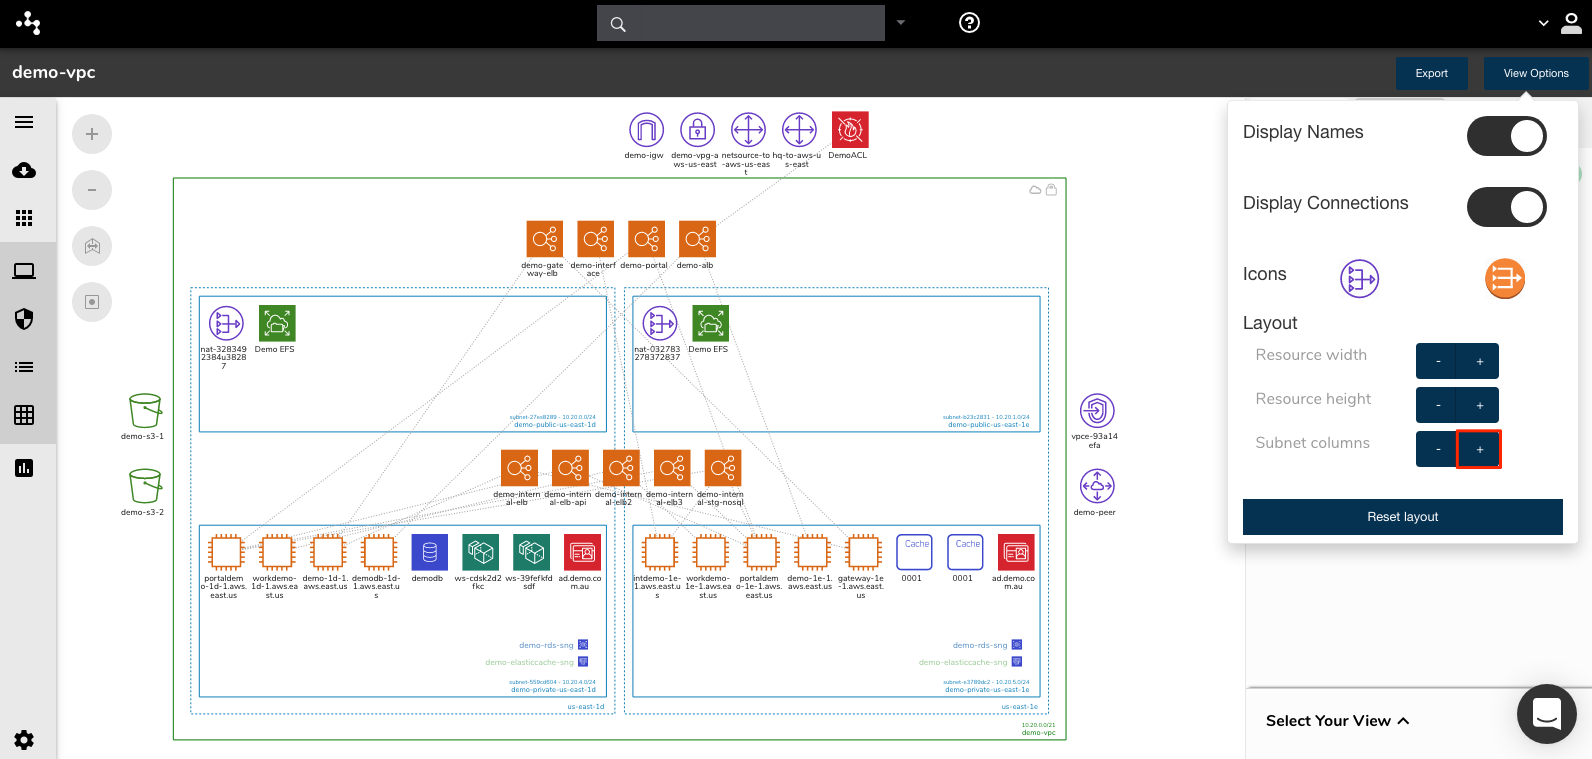Expand the Select Your View panel
1592x759 pixels.
coord(1338,721)
